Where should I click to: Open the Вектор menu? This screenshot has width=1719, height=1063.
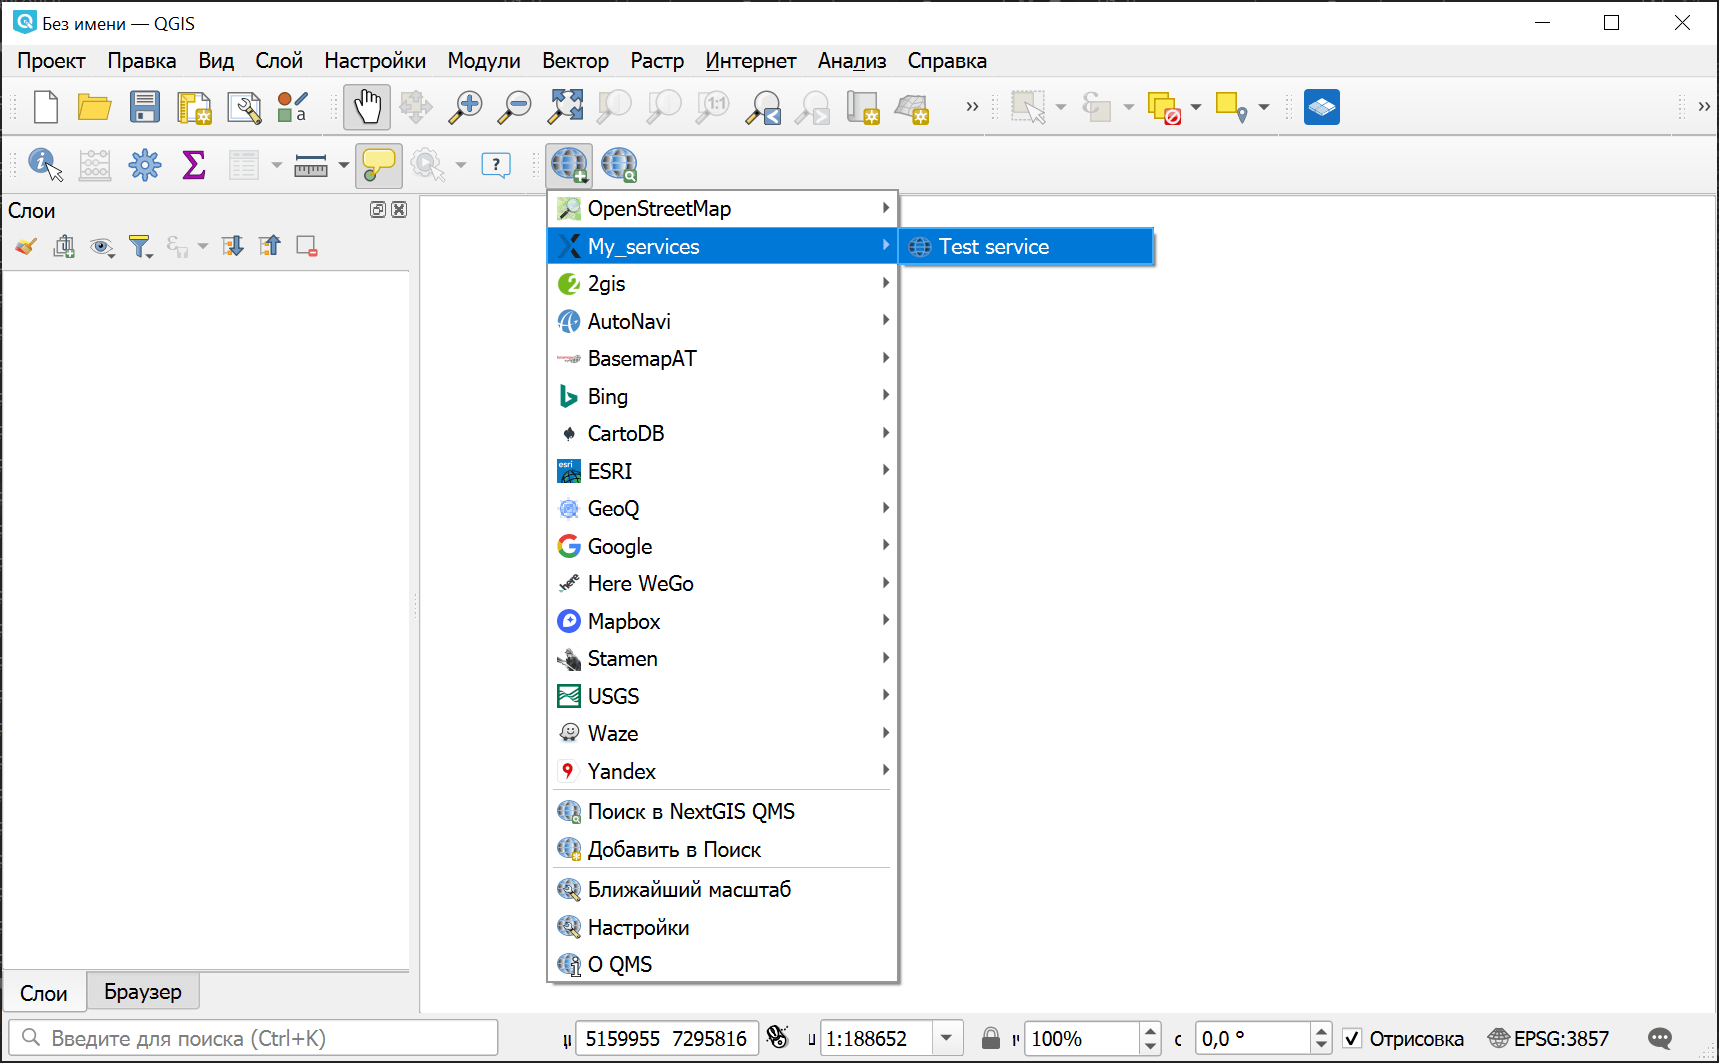[x=575, y=61]
